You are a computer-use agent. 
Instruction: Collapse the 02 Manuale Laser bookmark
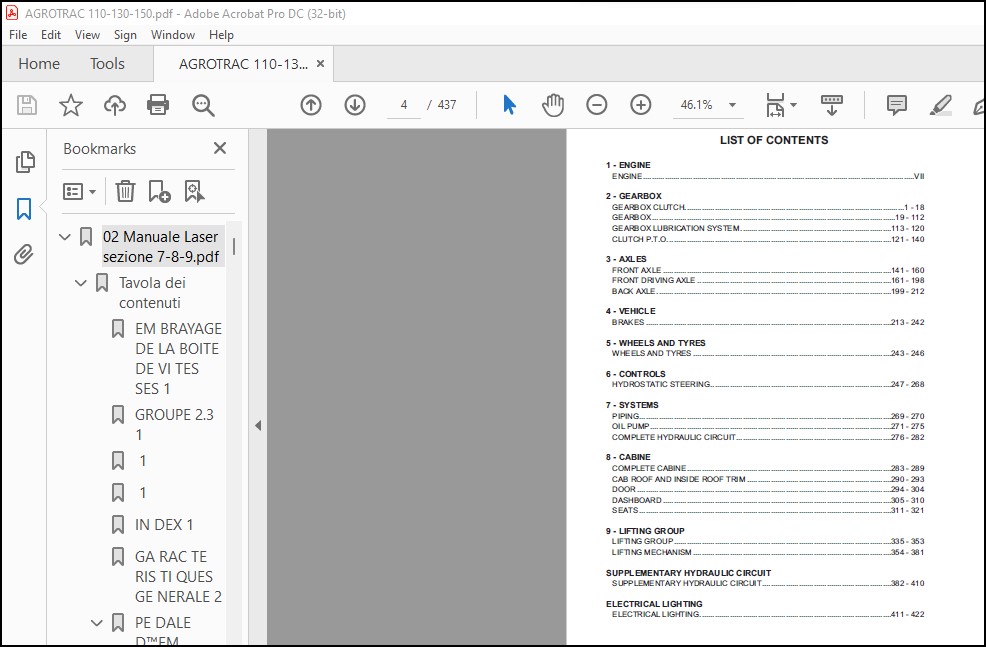[x=64, y=237]
